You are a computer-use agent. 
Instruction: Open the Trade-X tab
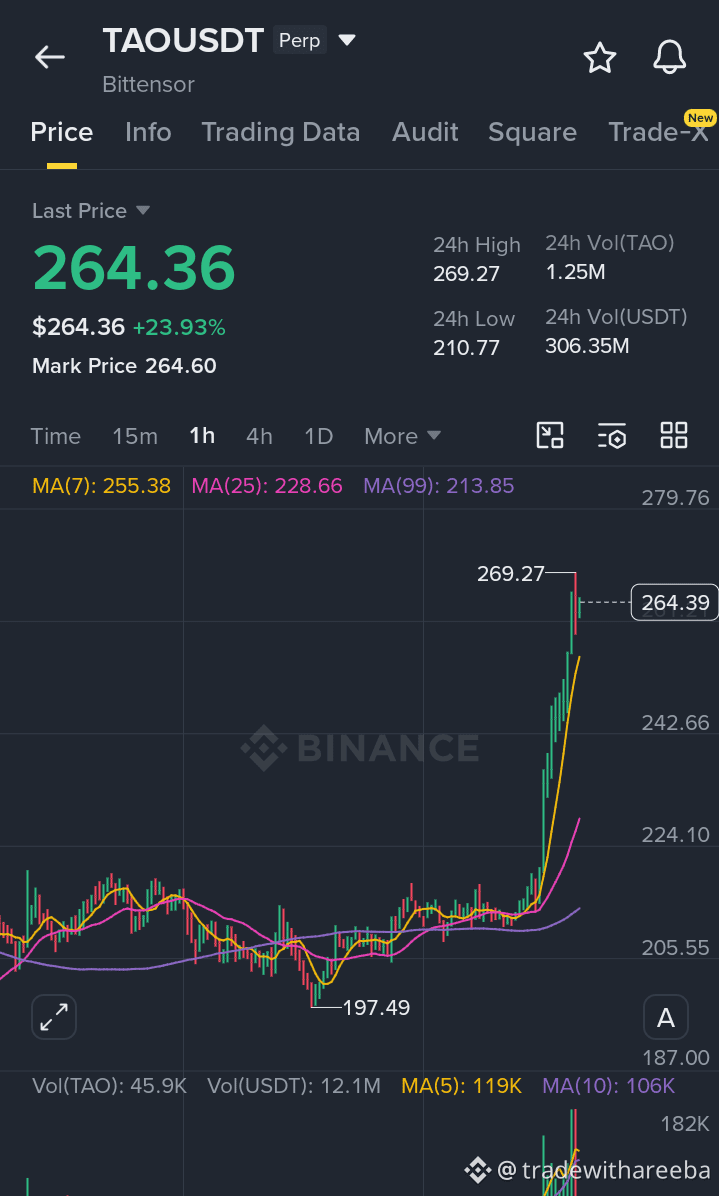tap(658, 132)
